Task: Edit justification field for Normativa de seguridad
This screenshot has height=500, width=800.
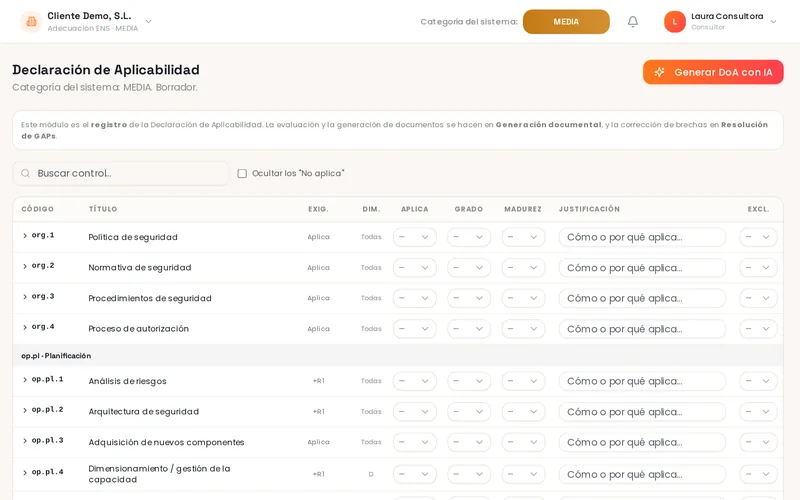Action: coord(642,268)
